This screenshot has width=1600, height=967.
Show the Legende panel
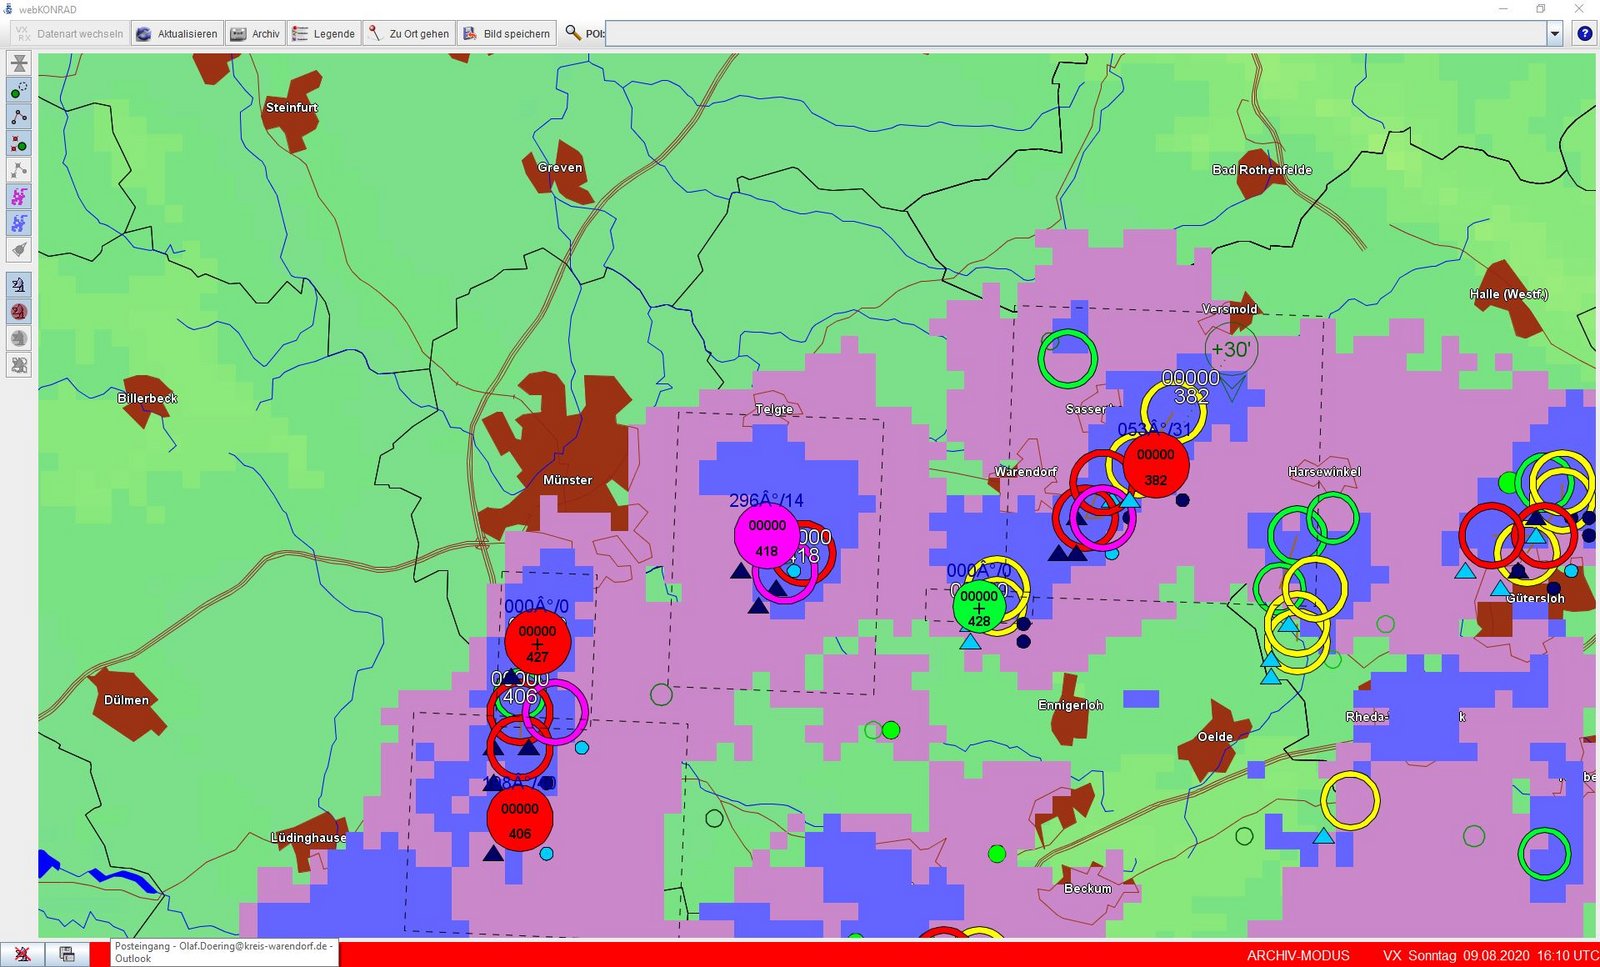click(323, 33)
